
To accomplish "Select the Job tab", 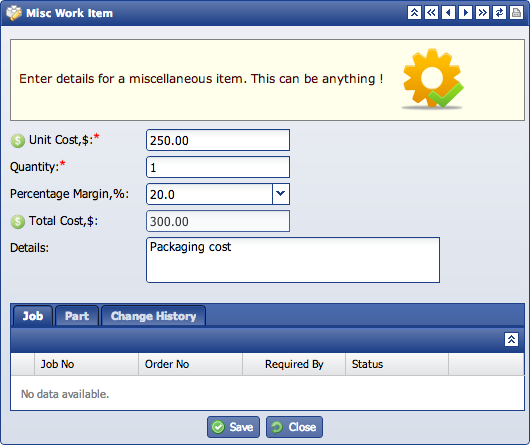I will click(33, 316).
